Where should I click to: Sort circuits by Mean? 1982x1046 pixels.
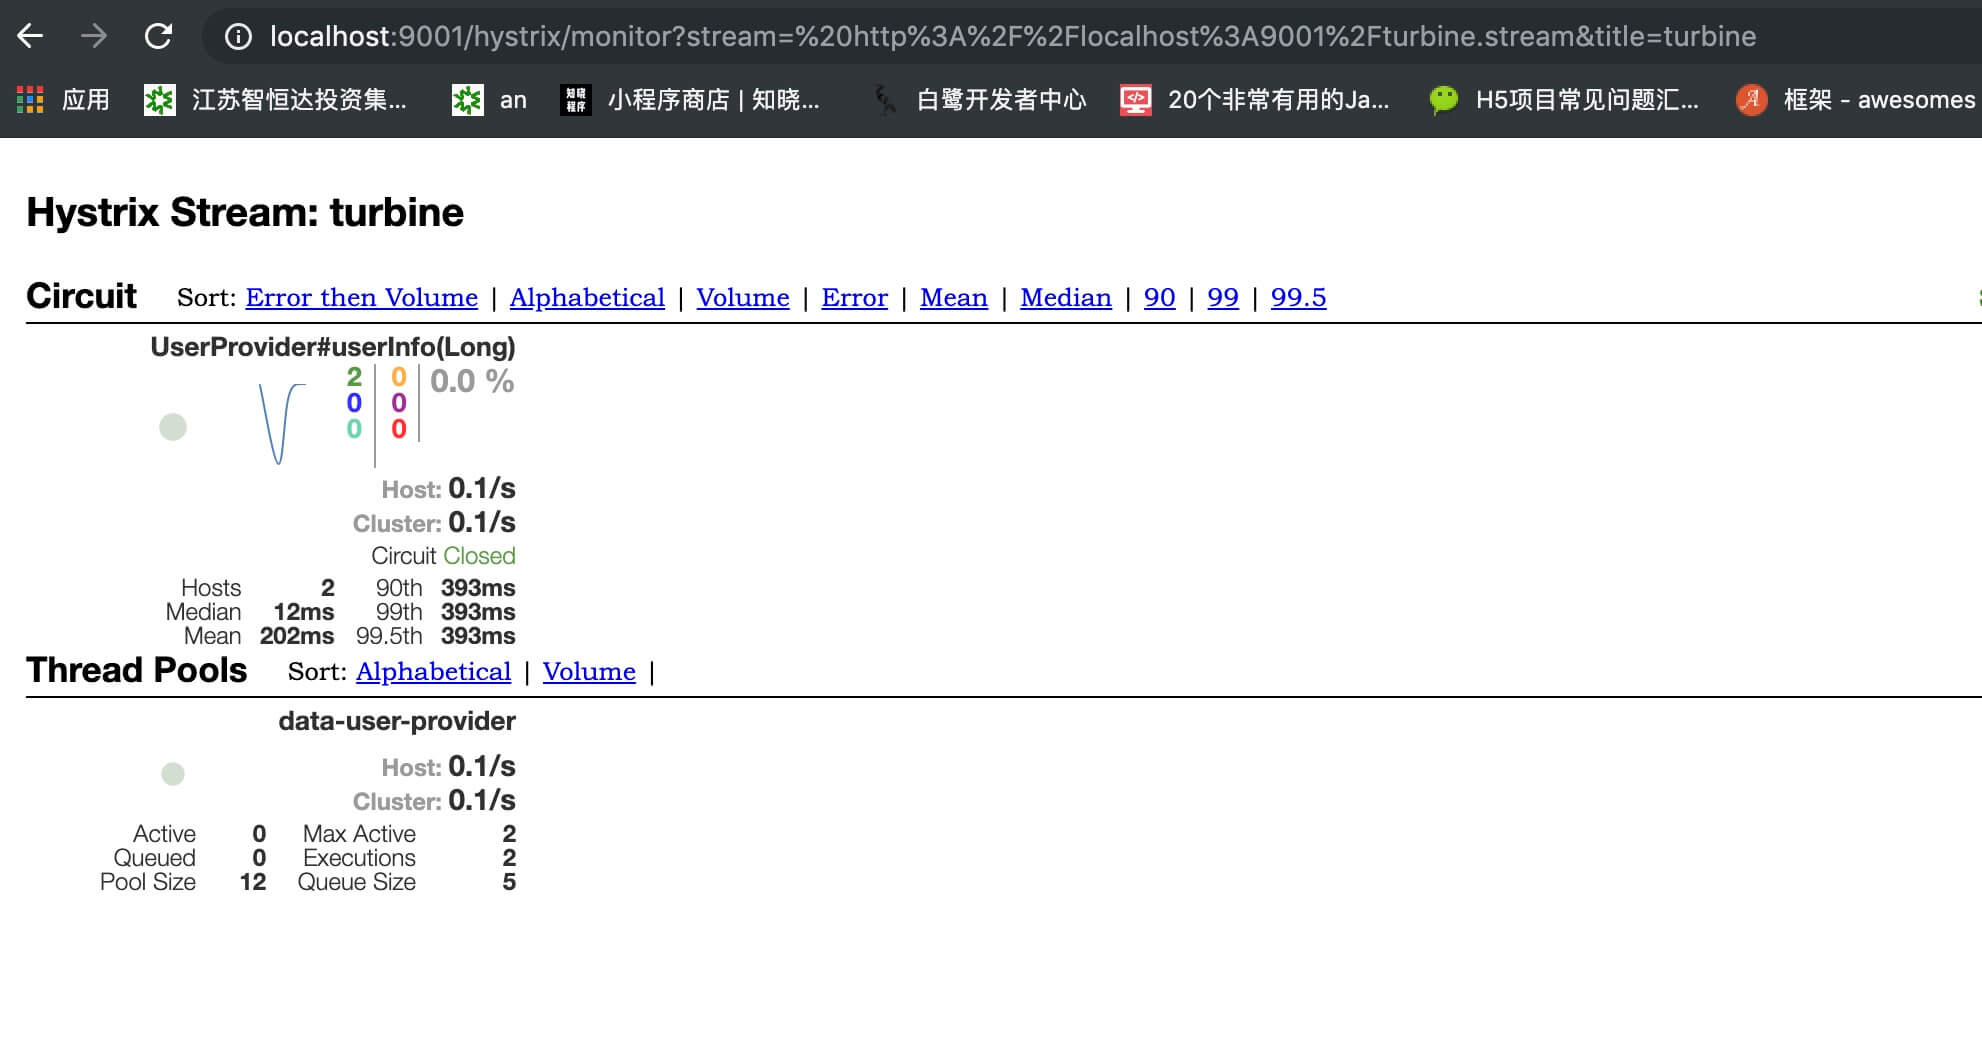point(954,297)
